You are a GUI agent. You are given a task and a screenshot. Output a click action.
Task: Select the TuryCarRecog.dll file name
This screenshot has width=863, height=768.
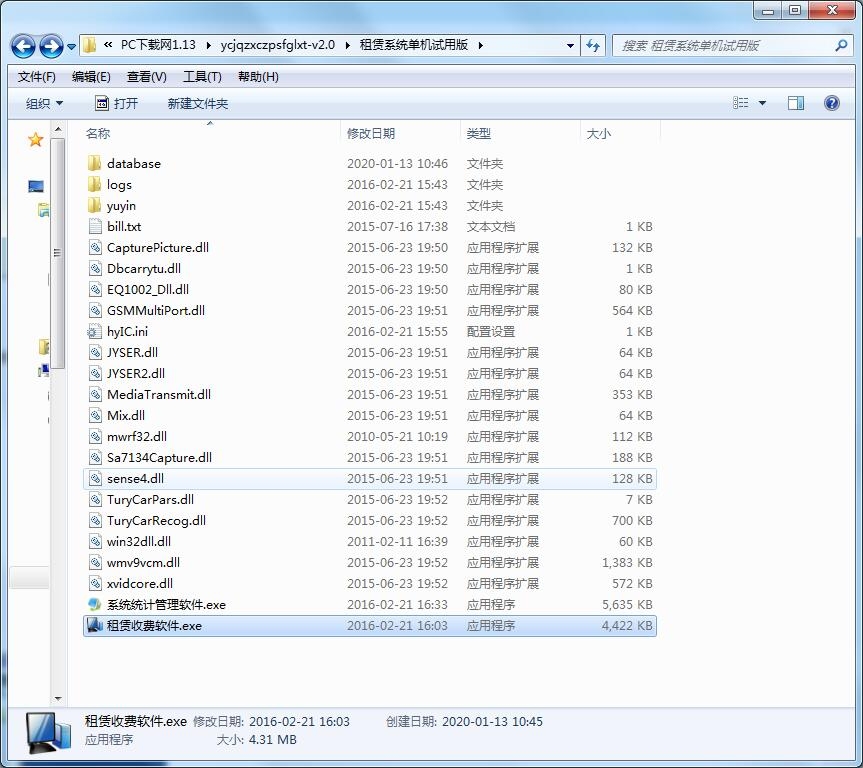(x=156, y=520)
